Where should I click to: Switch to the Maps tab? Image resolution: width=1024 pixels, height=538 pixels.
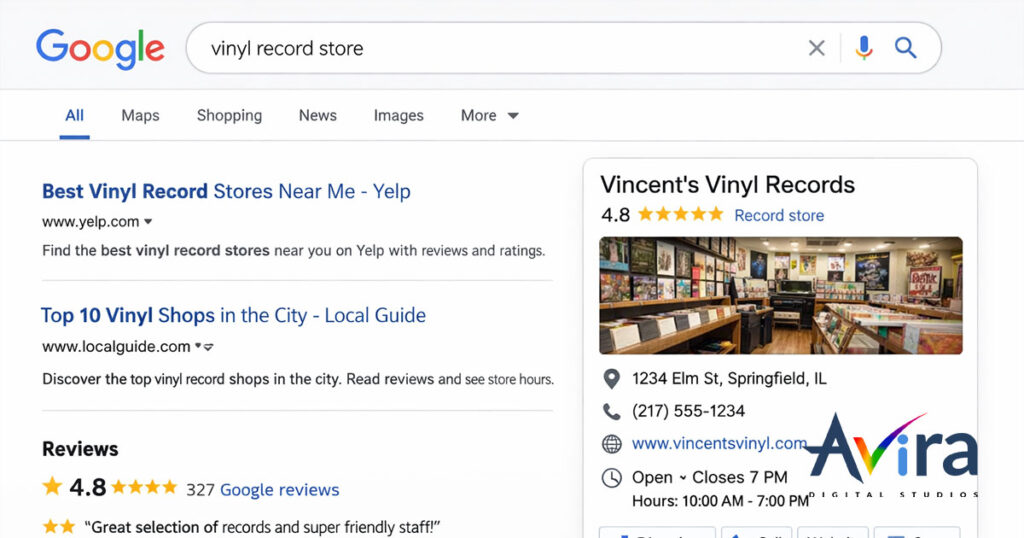140,116
